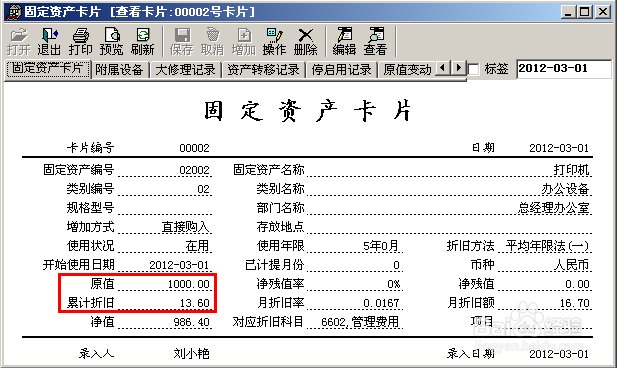Click the 录入人 value 刘小艳
Screen dimensions: 617x368
point(192,353)
